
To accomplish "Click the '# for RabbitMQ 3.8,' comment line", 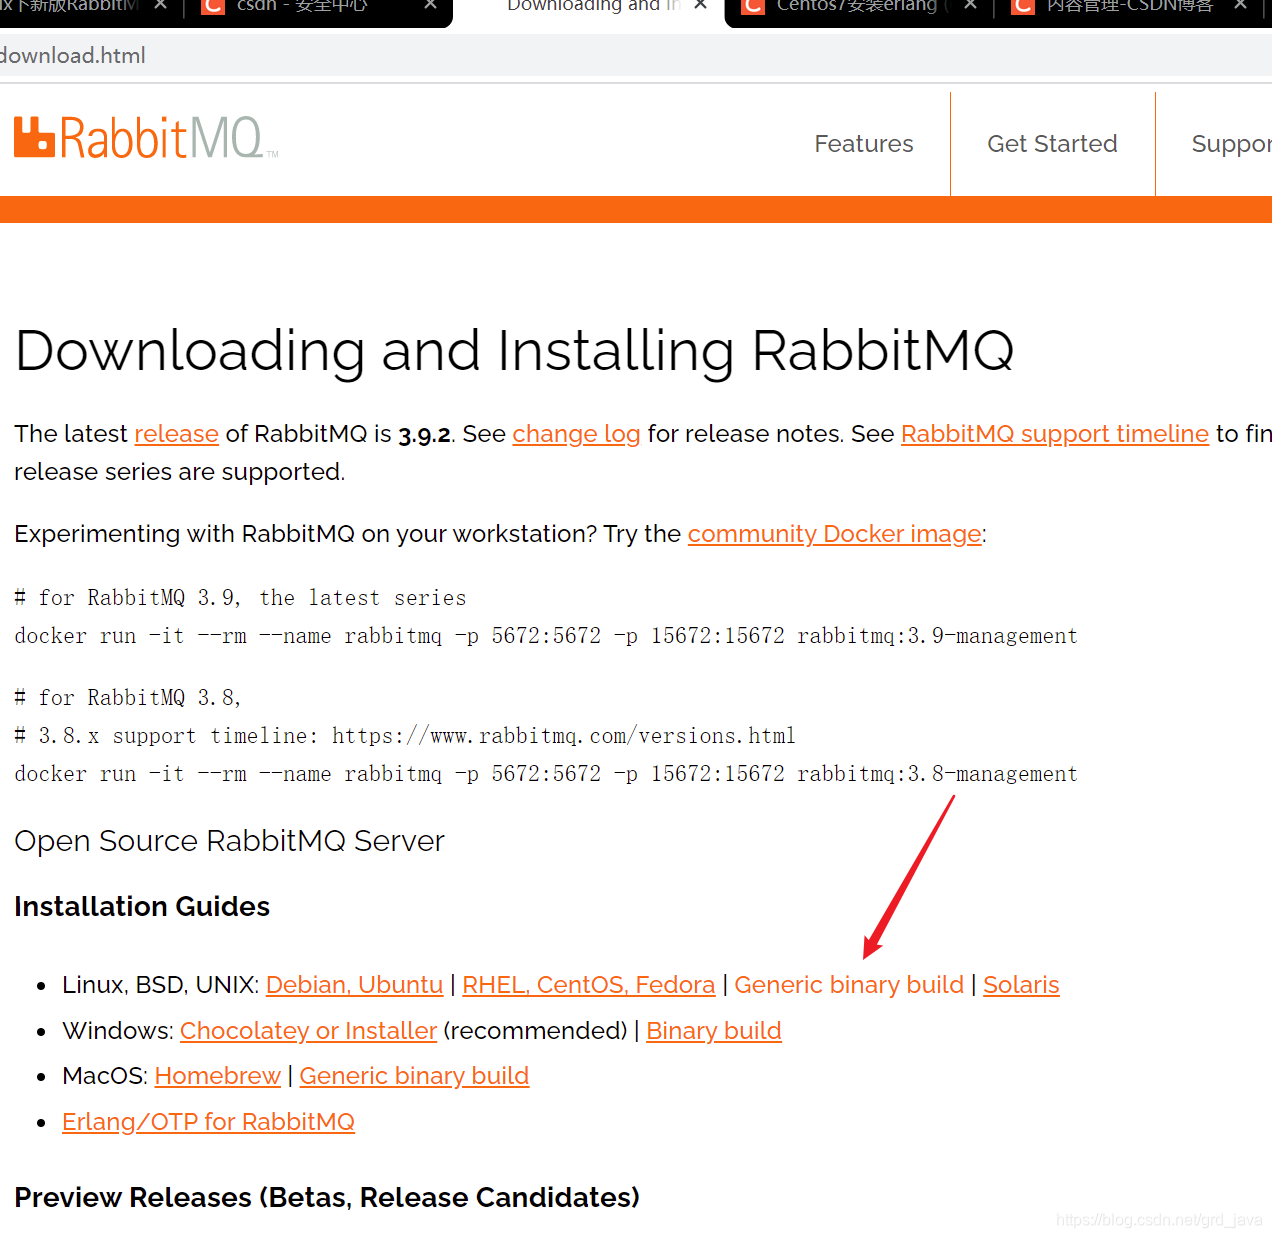I will pyautogui.click(x=128, y=698).
